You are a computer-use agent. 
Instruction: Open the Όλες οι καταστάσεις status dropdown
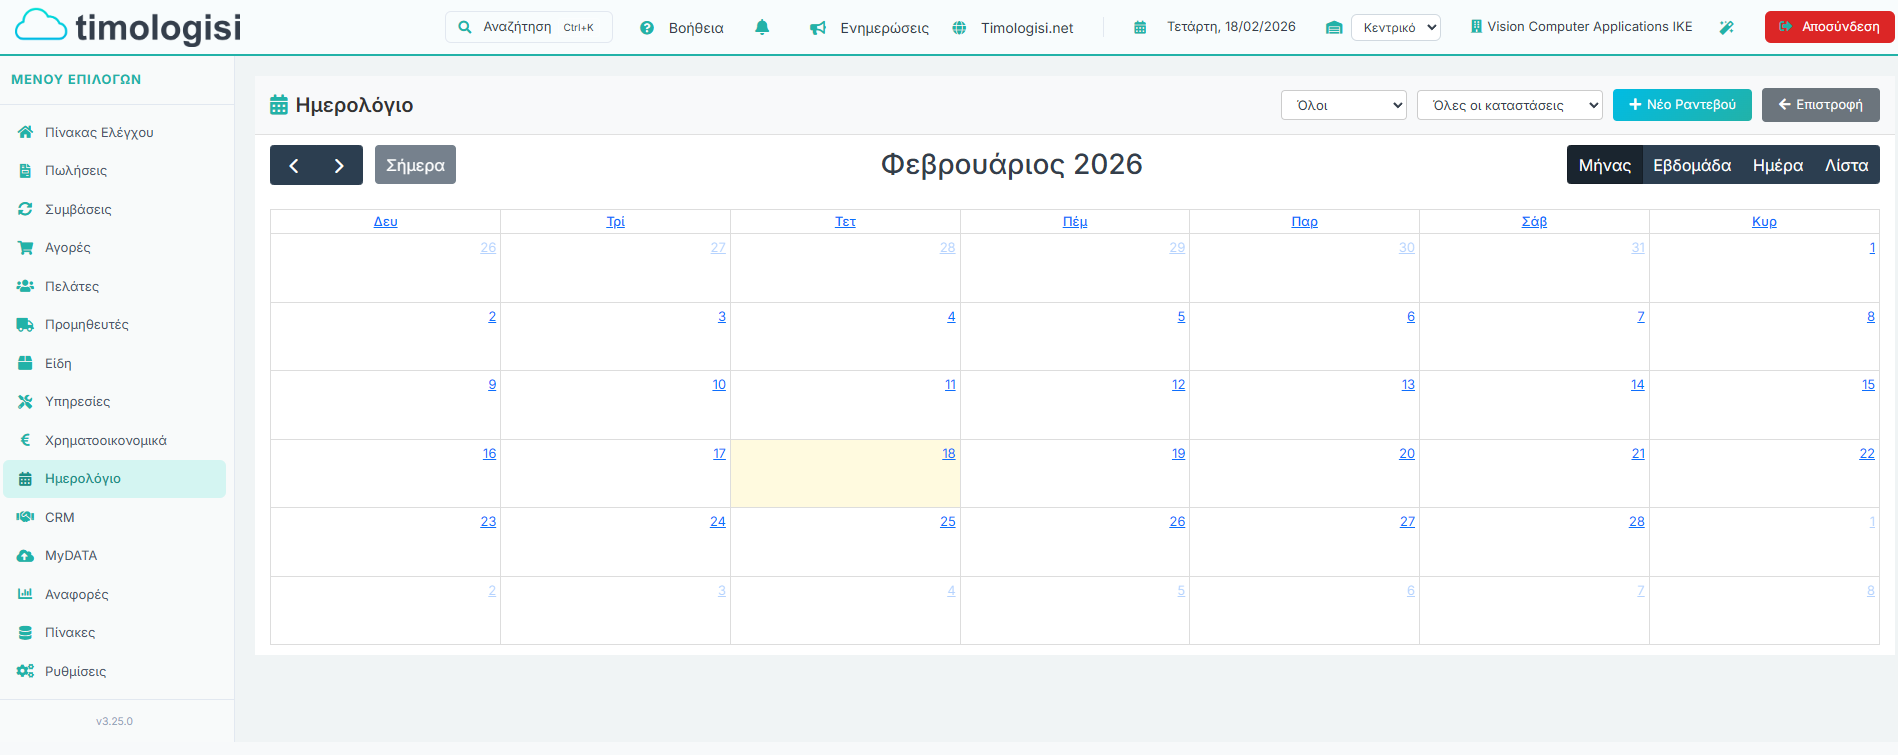point(1509,105)
